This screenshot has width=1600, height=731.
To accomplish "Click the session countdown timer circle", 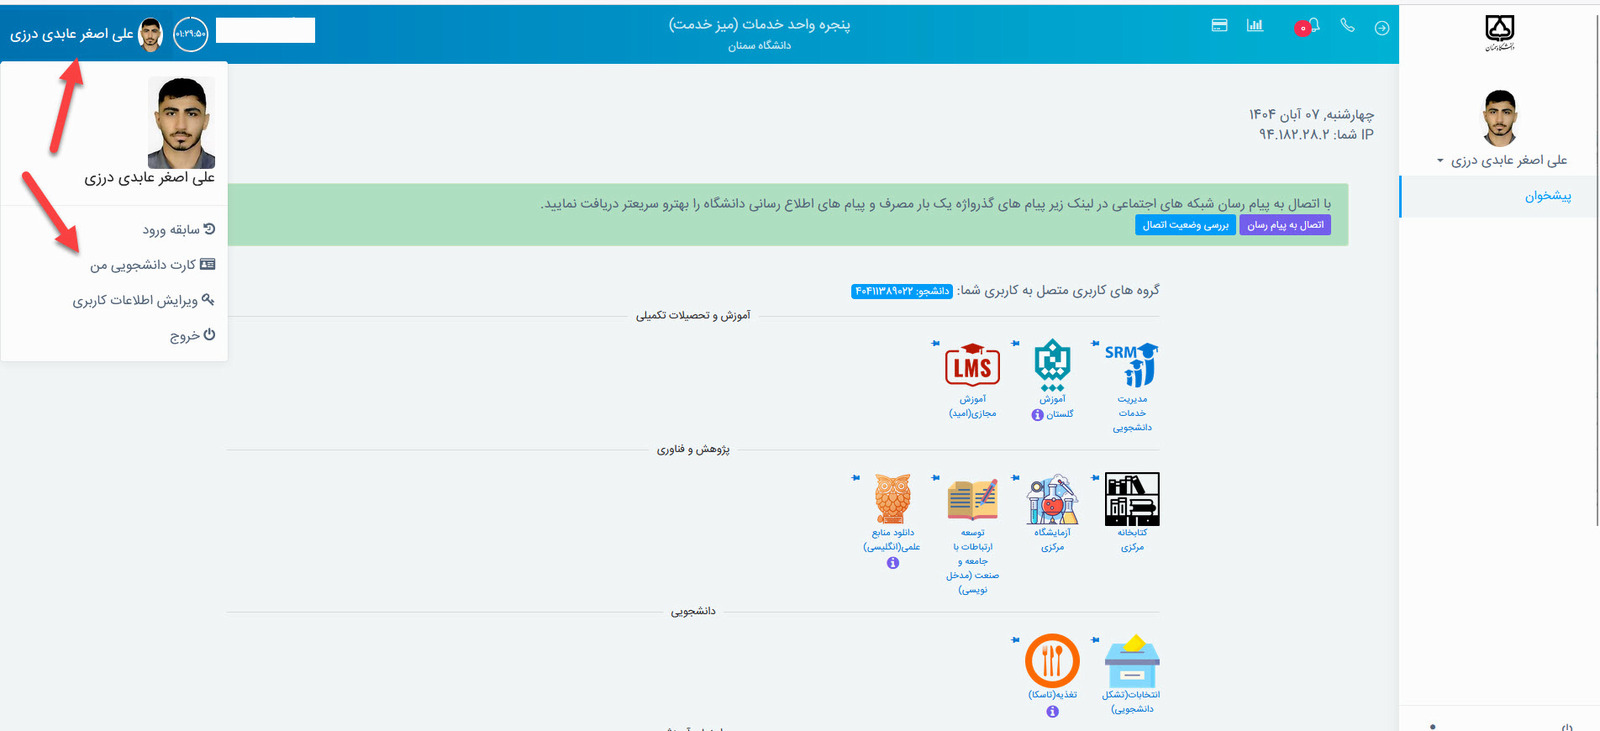I will tap(190, 34).
